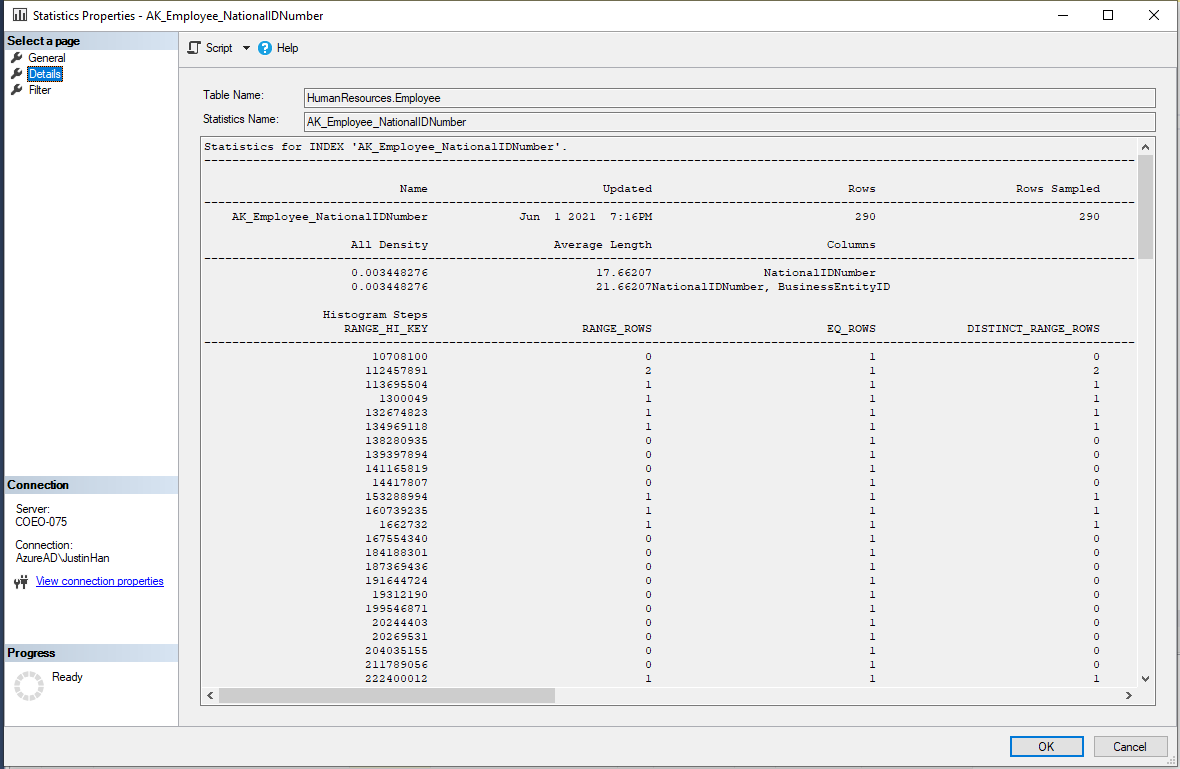1180x769 pixels.
Task: Click histogram key 132674823
Action: pos(396,412)
